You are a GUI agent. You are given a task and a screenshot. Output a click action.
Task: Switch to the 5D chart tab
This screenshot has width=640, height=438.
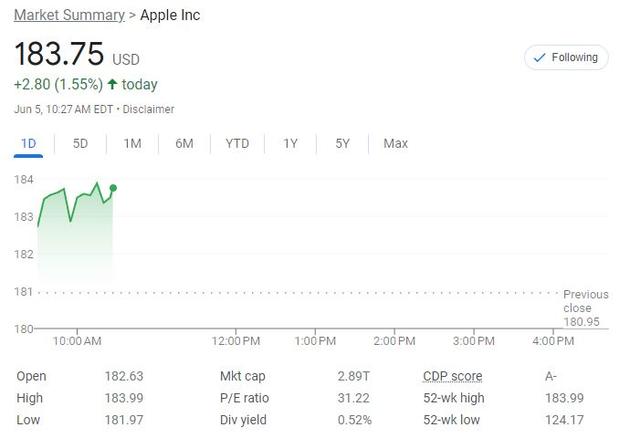[81, 143]
